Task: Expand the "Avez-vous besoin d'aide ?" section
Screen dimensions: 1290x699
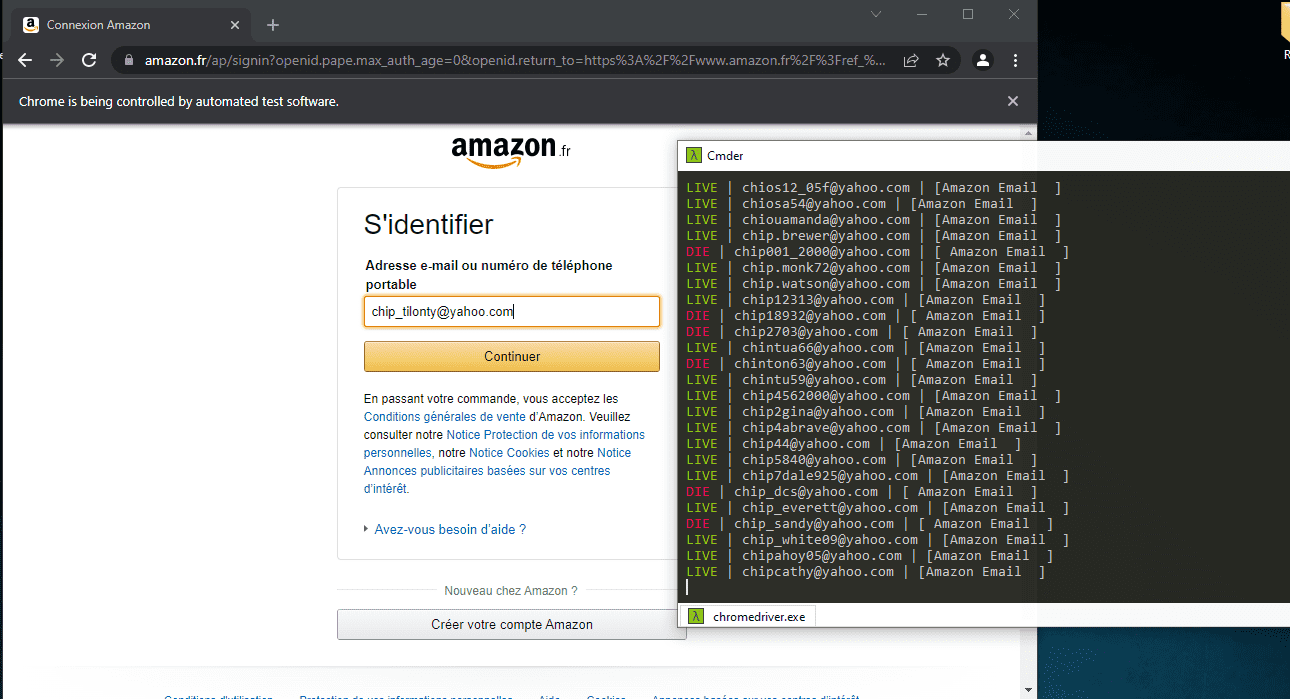Action: coord(449,529)
